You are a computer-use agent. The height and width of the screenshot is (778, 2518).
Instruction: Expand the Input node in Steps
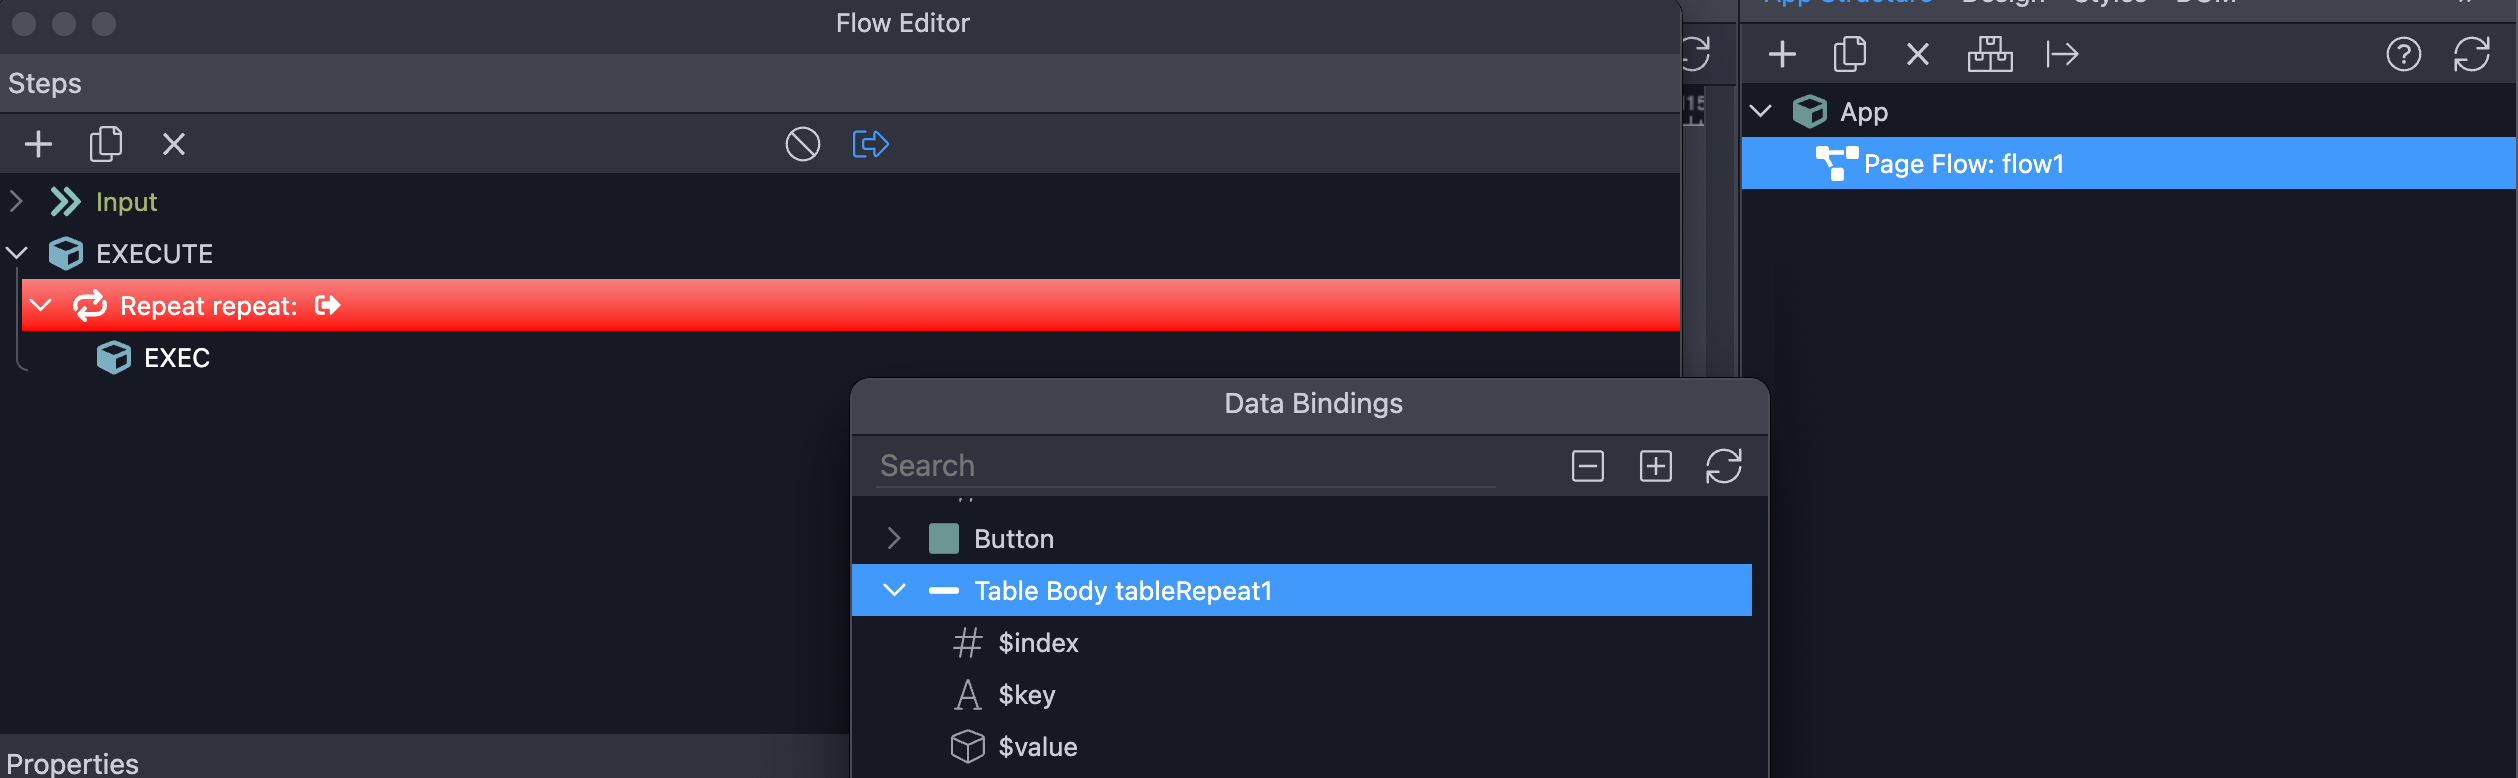(x=16, y=201)
